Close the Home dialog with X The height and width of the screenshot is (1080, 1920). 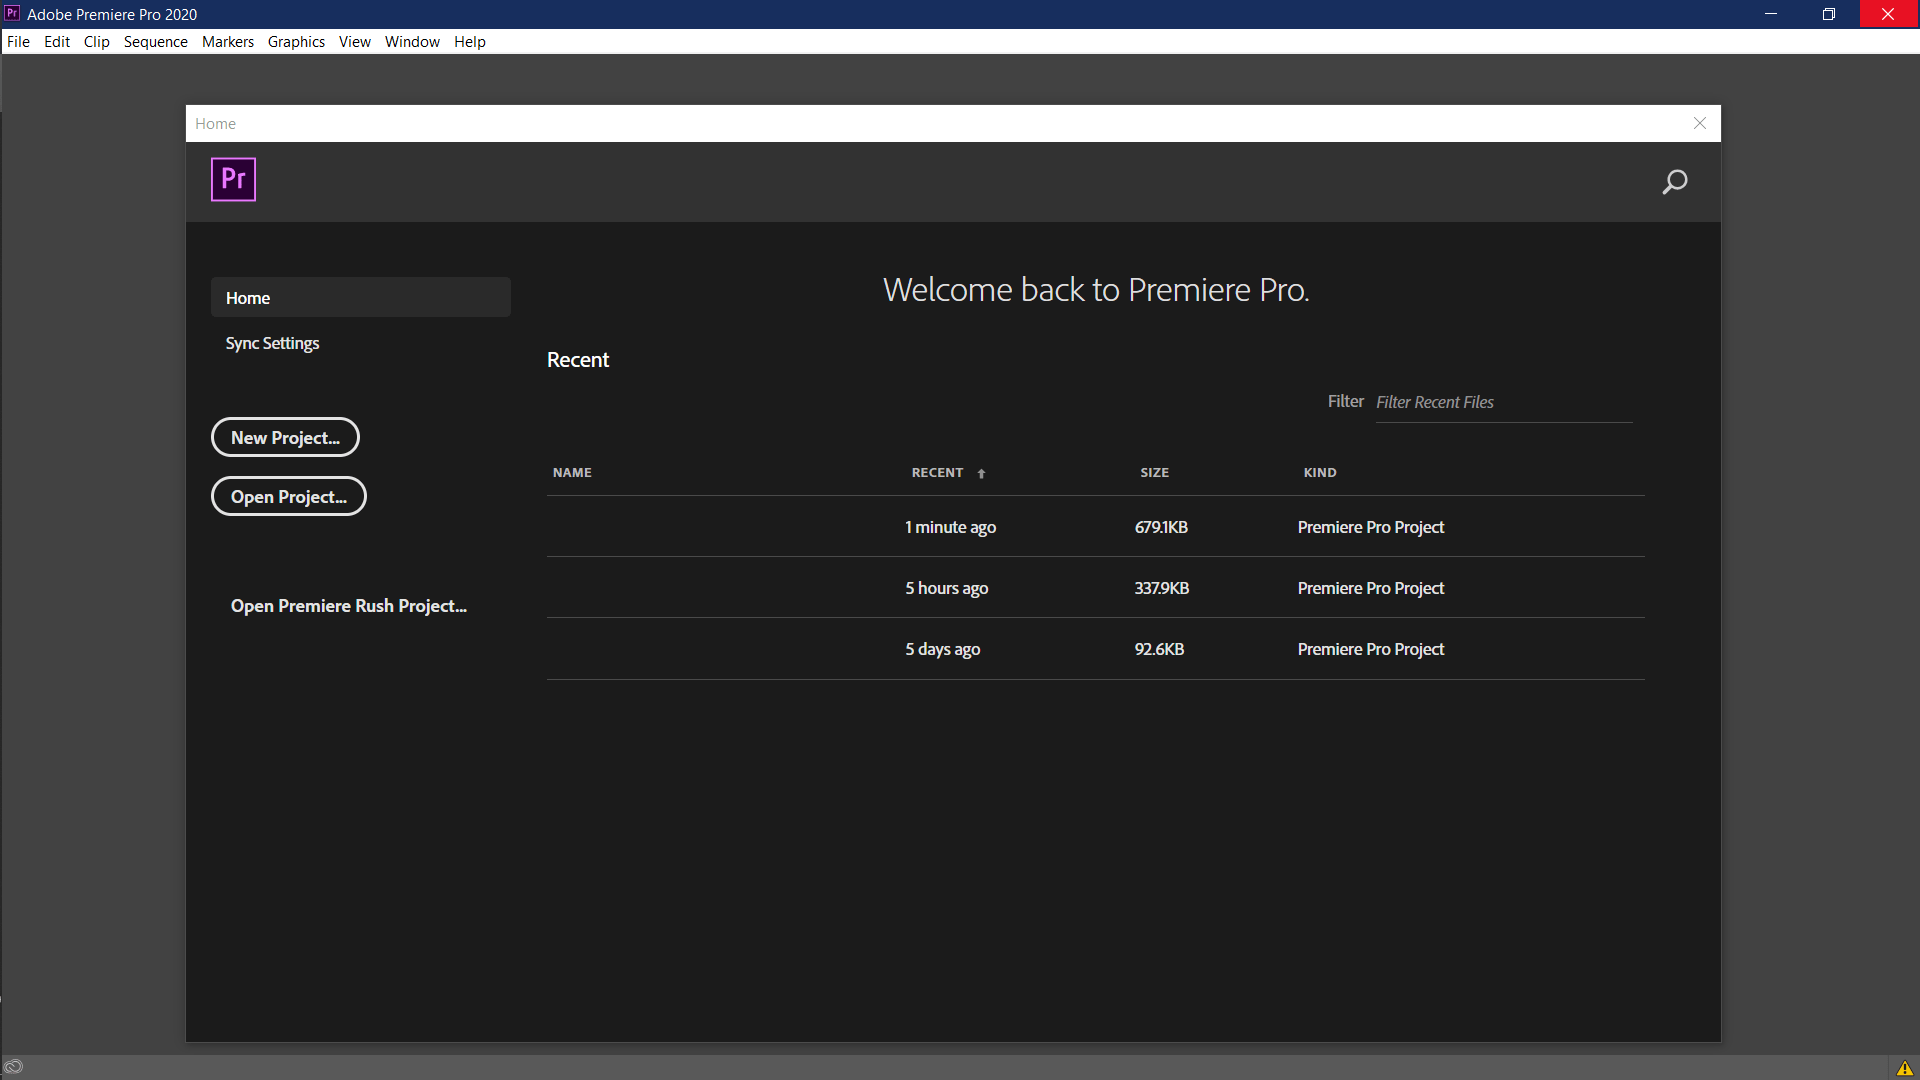pos(1700,123)
